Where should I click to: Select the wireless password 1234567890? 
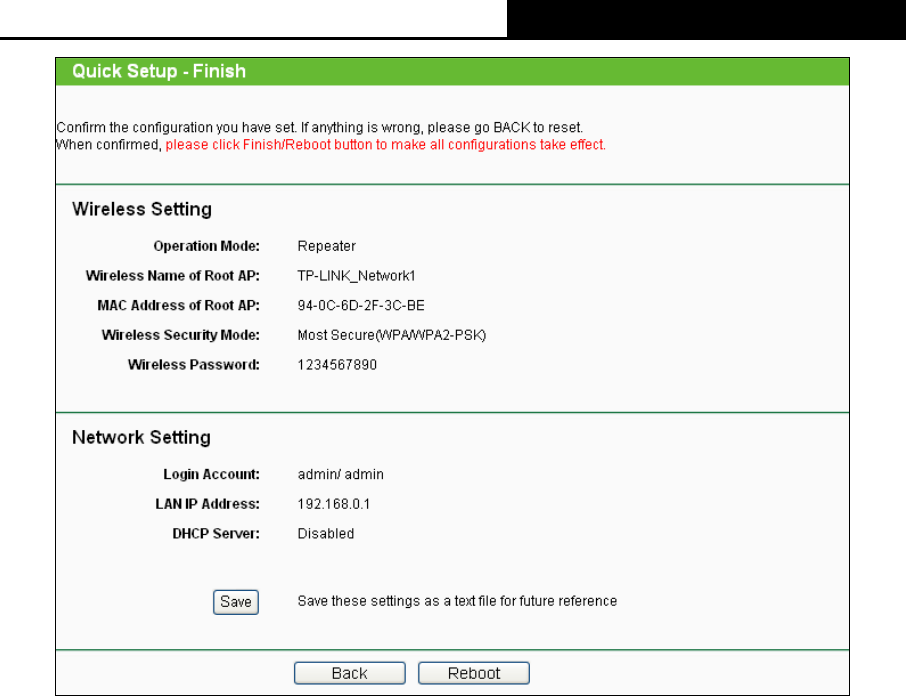[x=338, y=365]
